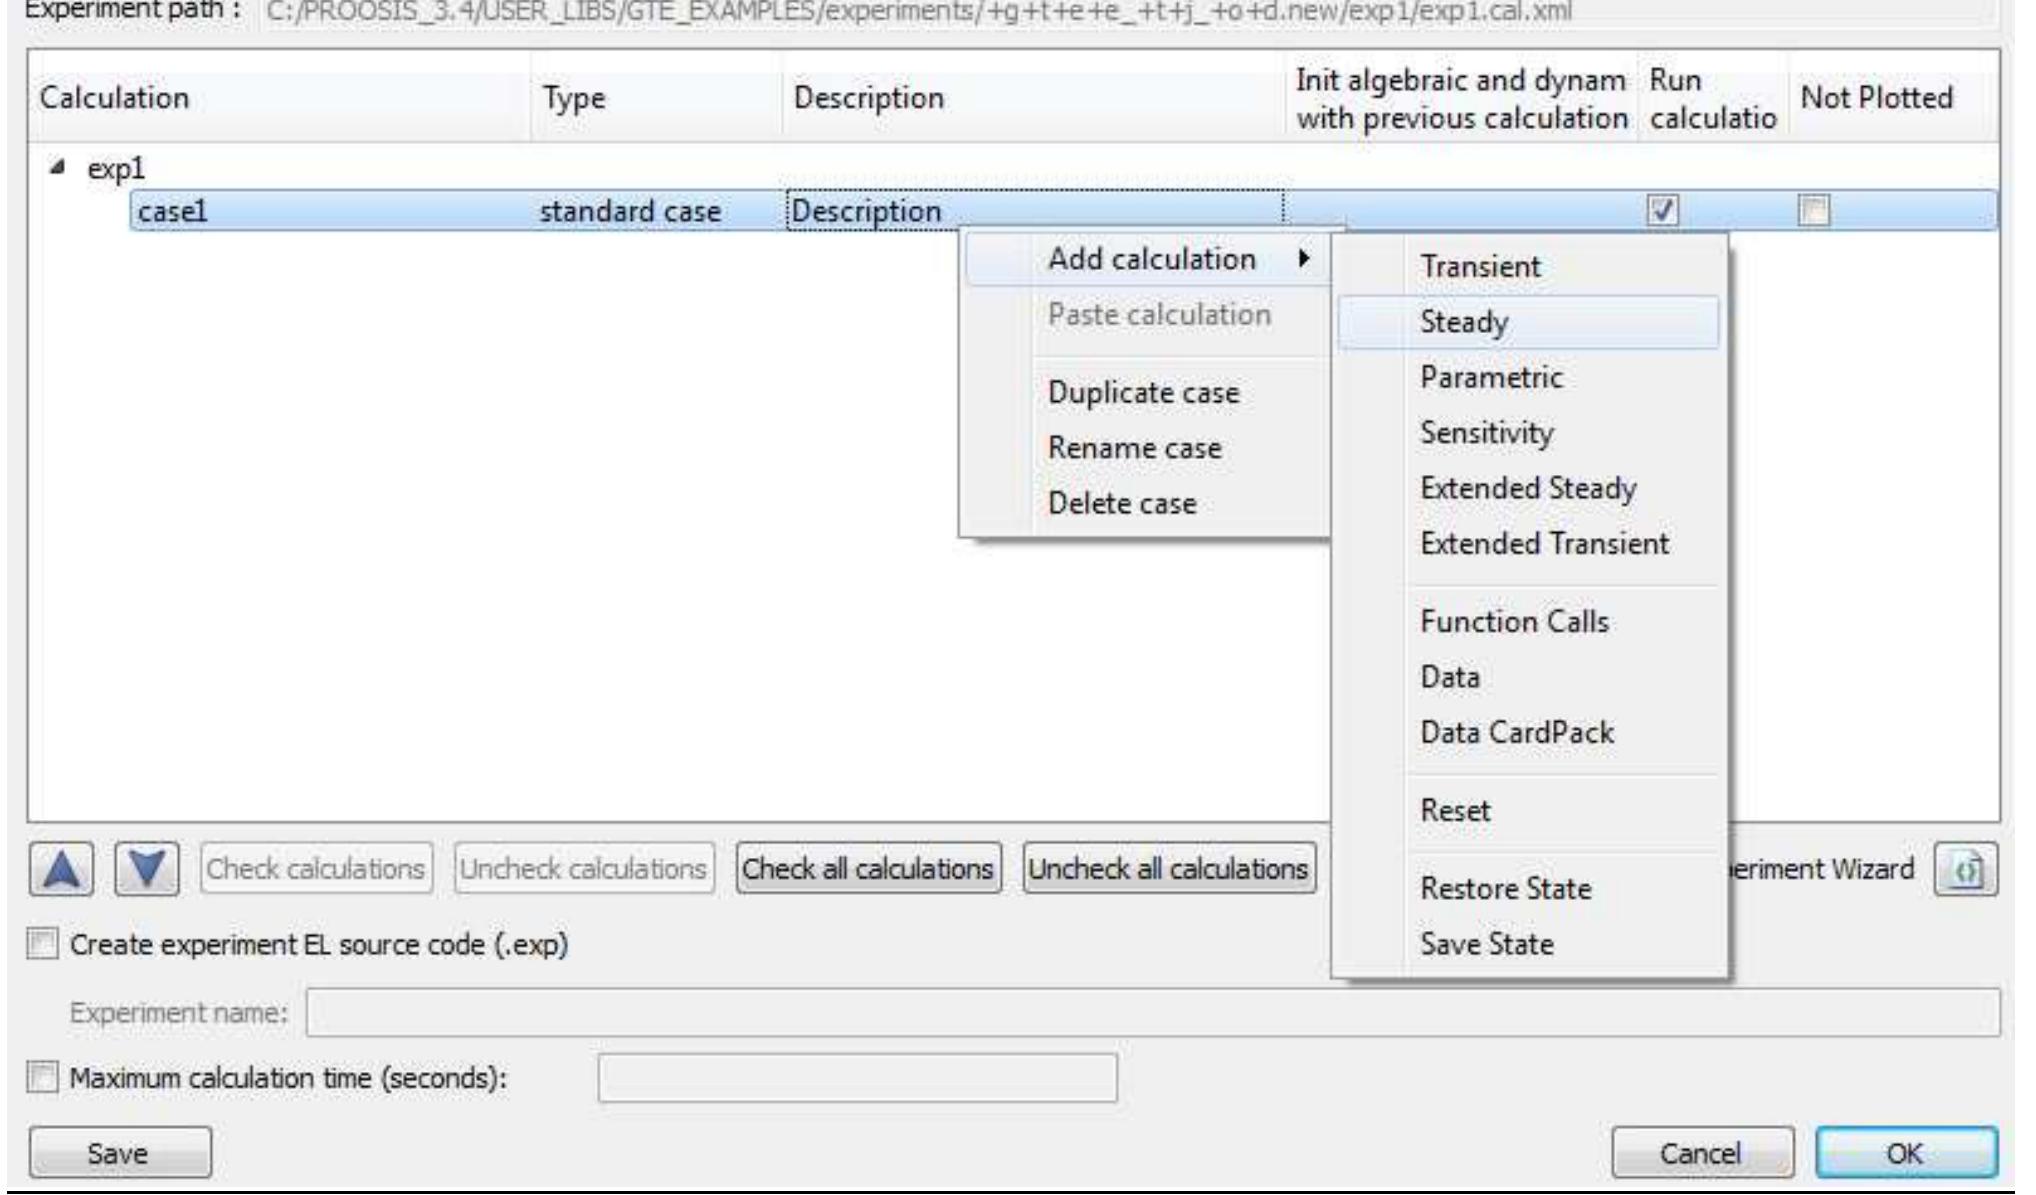Toggle Run calculation checkbox for case1
Screen dimensions: 2036x1195
click(x=1662, y=211)
